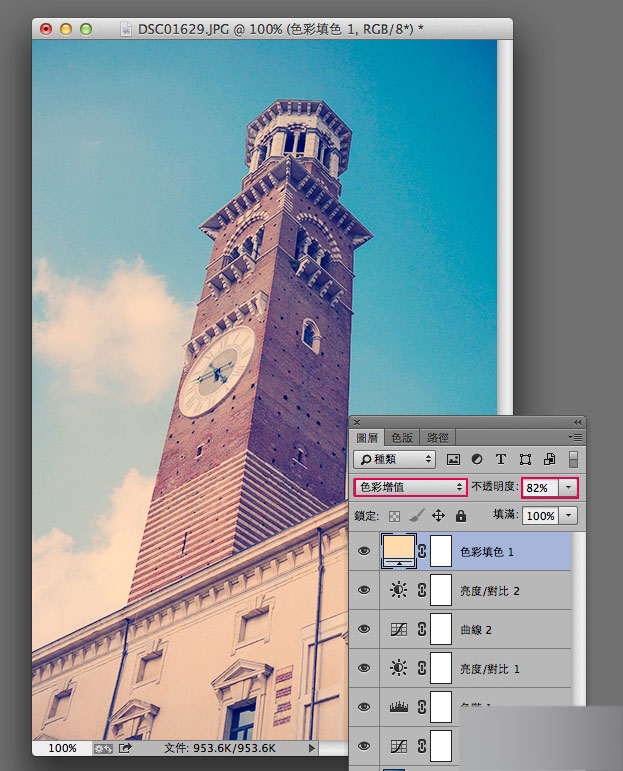Image resolution: width=623 pixels, height=771 pixels.
Task: Click the yellow minimize window button
Action: pyautogui.click(x=65, y=29)
